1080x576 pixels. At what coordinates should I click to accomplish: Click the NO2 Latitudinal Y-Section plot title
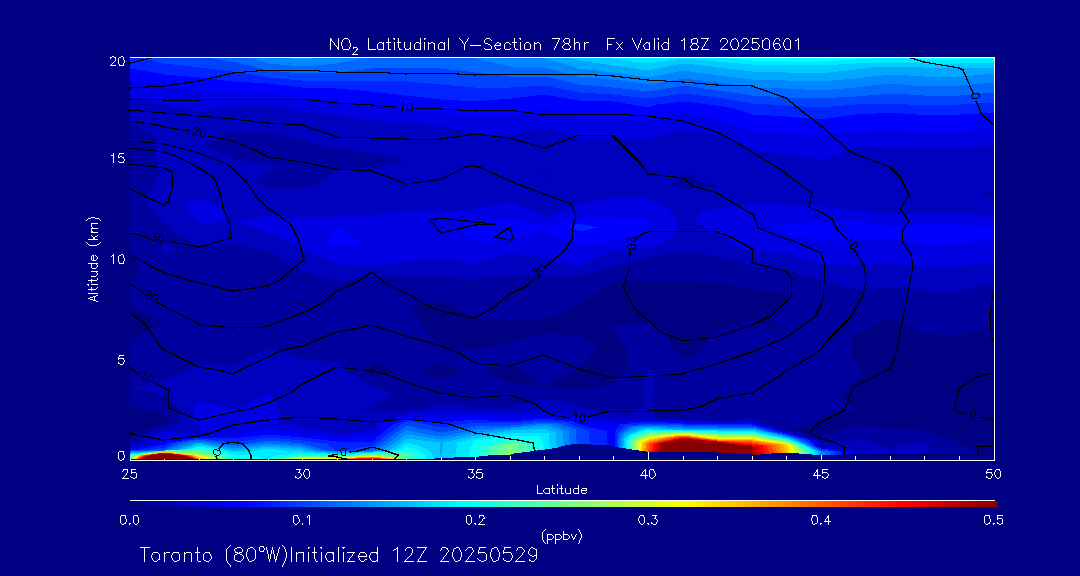coord(565,44)
